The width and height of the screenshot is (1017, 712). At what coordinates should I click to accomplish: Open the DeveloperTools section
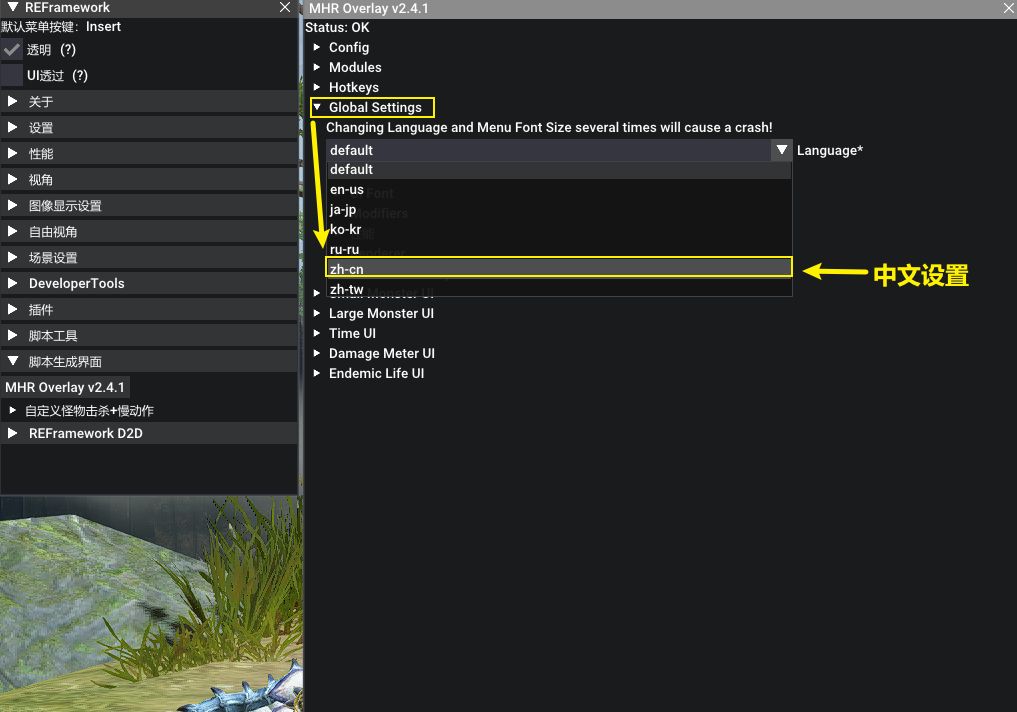12,283
